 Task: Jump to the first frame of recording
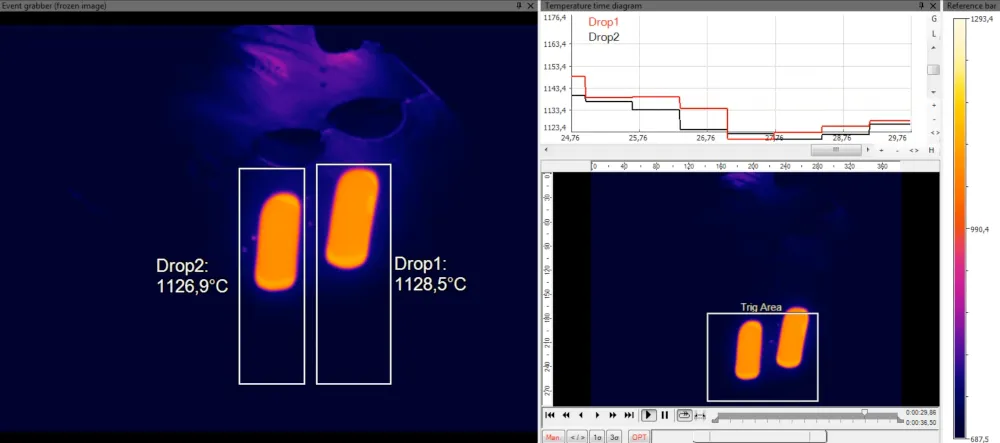tap(550, 415)
